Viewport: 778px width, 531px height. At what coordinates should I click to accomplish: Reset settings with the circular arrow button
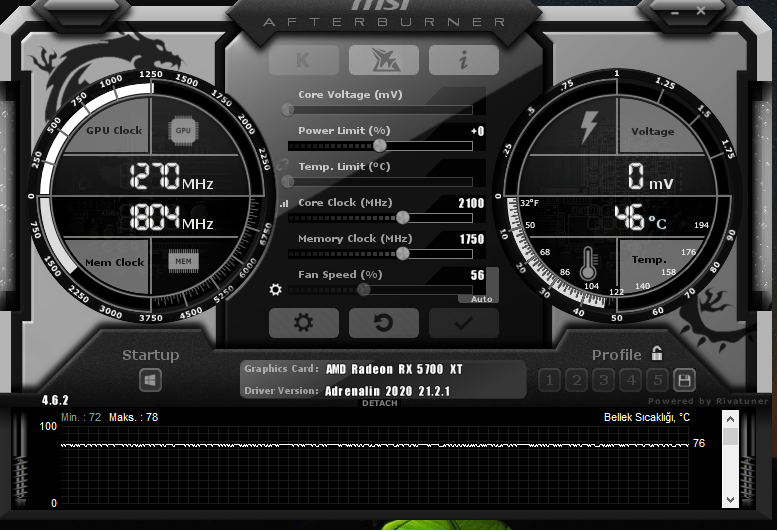pyautogui.click(x=384, y=323)
